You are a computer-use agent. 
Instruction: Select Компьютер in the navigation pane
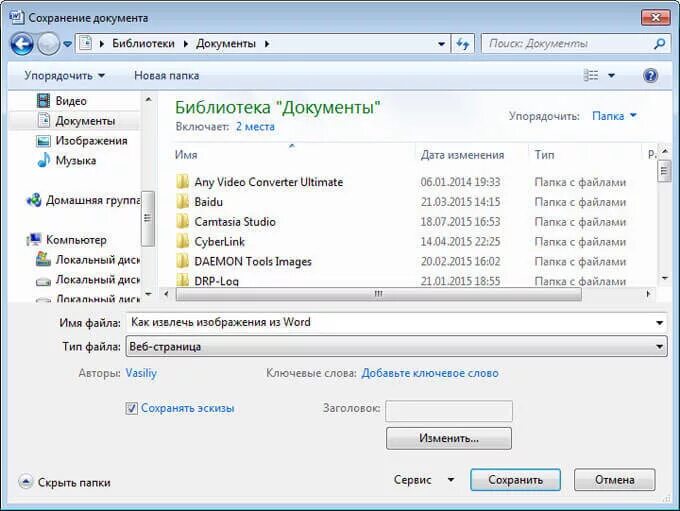(76, 240)
